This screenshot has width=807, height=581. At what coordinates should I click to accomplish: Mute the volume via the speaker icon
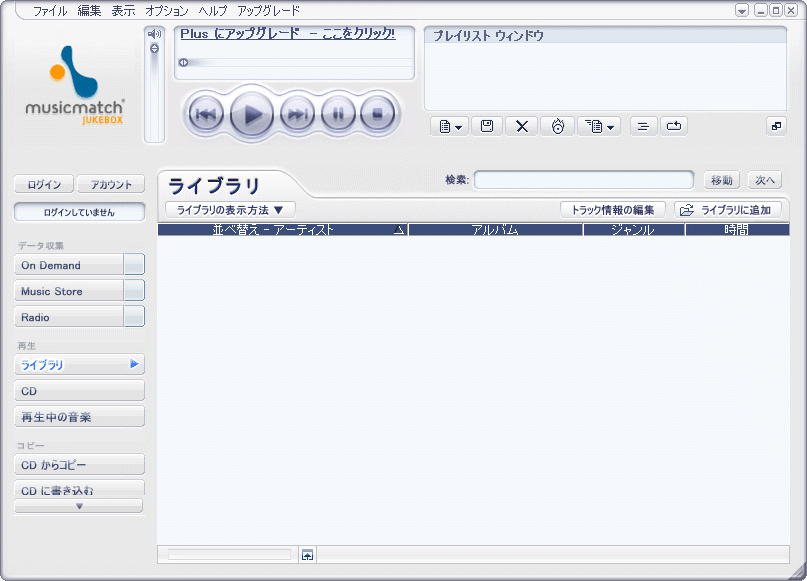154,34
